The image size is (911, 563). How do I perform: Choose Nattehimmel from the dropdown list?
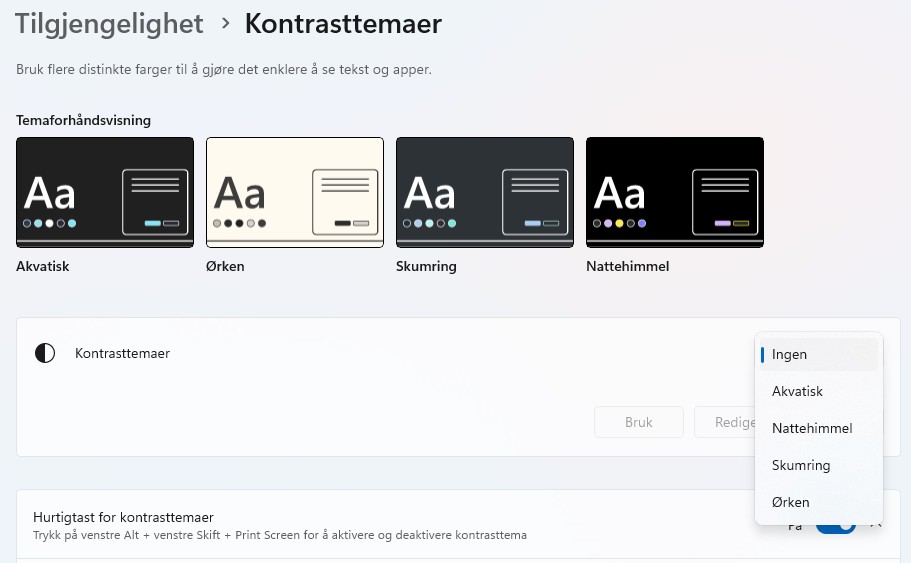[819, 429]
